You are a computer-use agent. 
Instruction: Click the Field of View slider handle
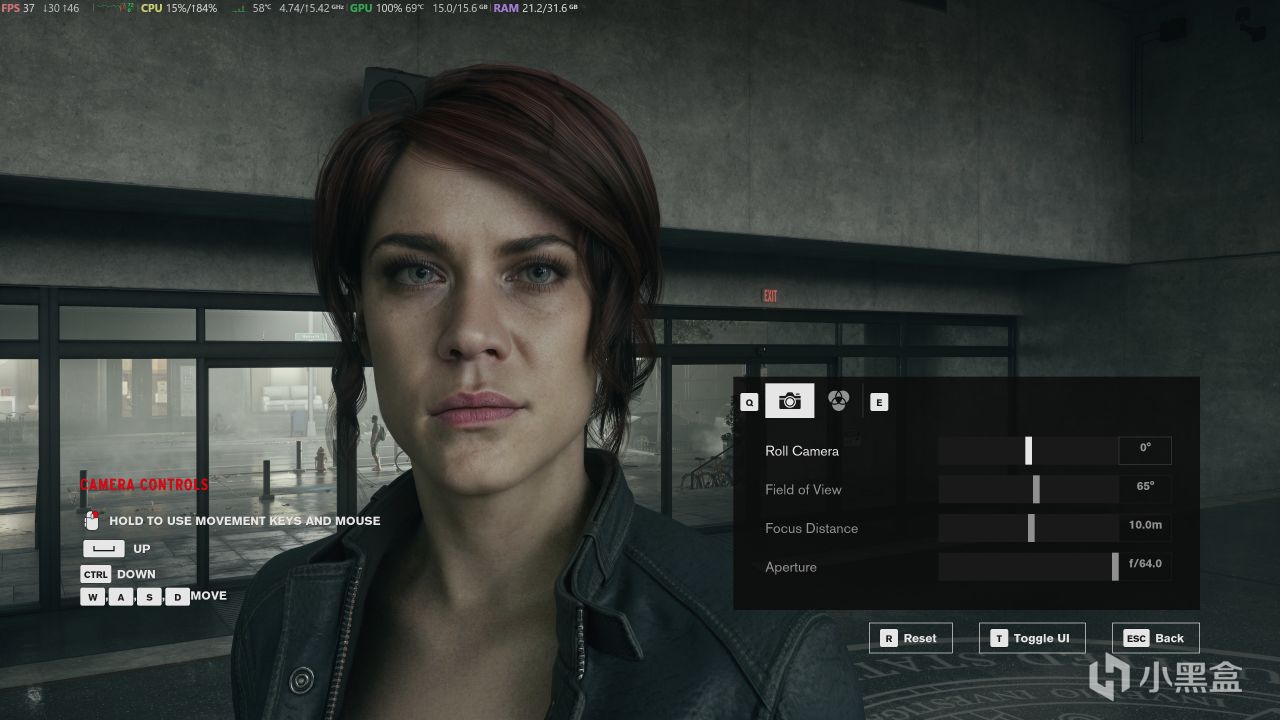(1036, 489)
